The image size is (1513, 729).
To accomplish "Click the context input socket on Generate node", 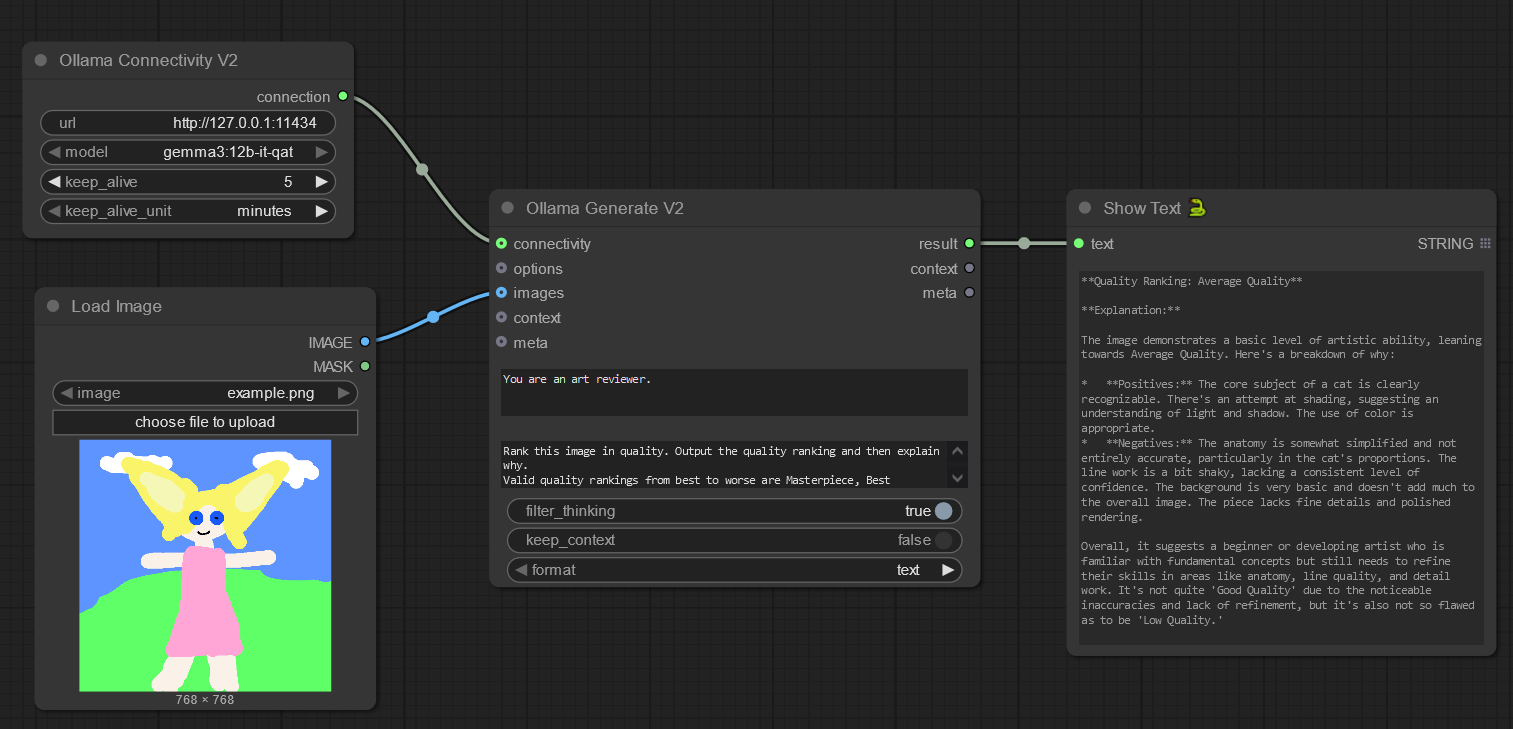I will coord(501,318).
